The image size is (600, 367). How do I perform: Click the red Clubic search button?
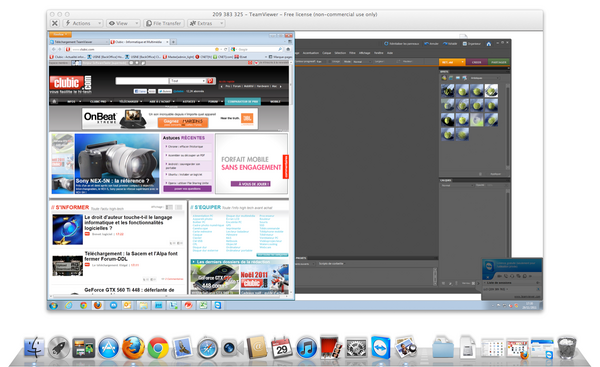(210, 81)
